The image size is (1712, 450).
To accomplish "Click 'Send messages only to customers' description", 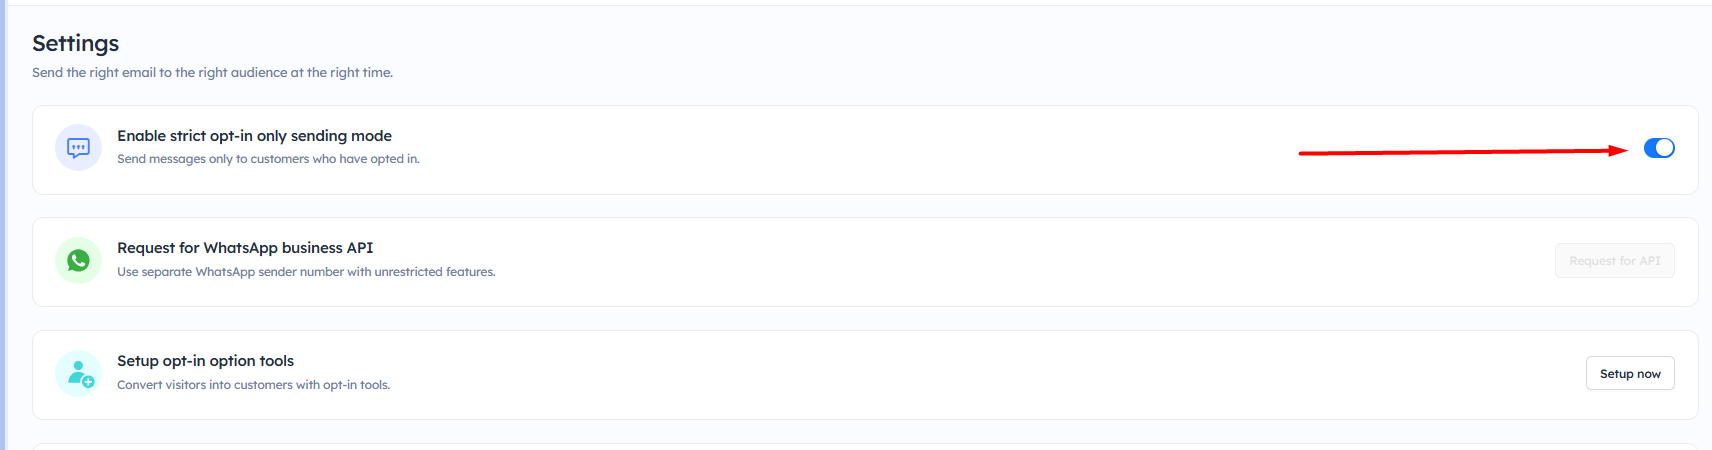I will (268, 159).
